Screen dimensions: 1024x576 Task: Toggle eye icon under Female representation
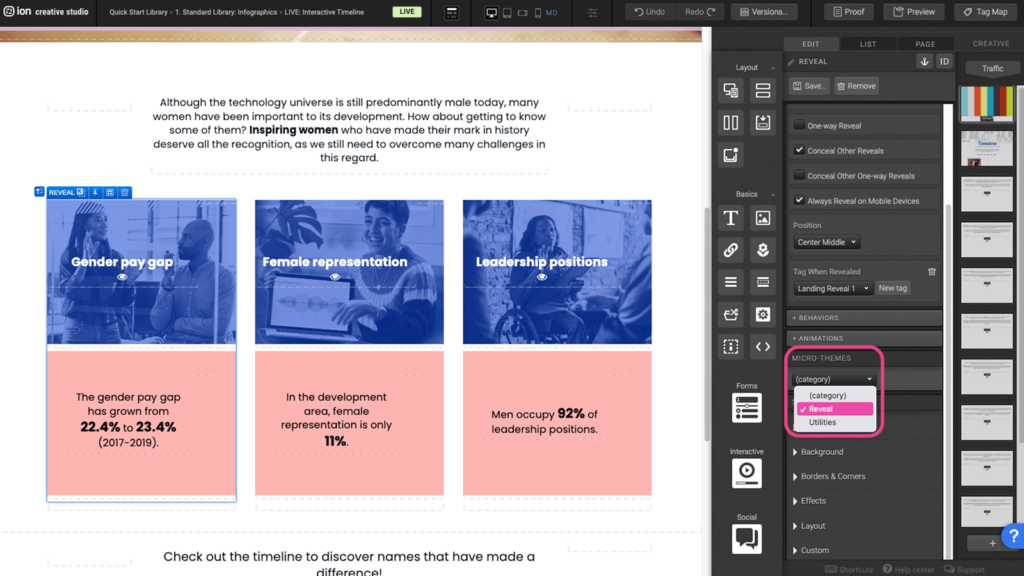pos(335,278)
